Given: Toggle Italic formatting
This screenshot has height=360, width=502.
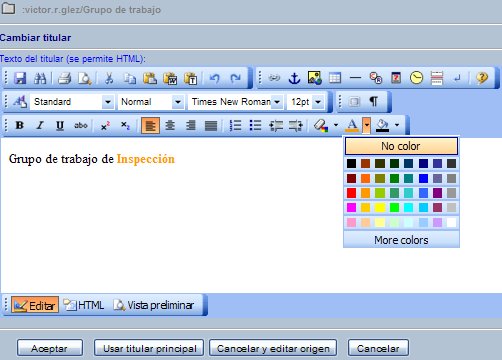Looking at the screenshot, I should [40, 125].
